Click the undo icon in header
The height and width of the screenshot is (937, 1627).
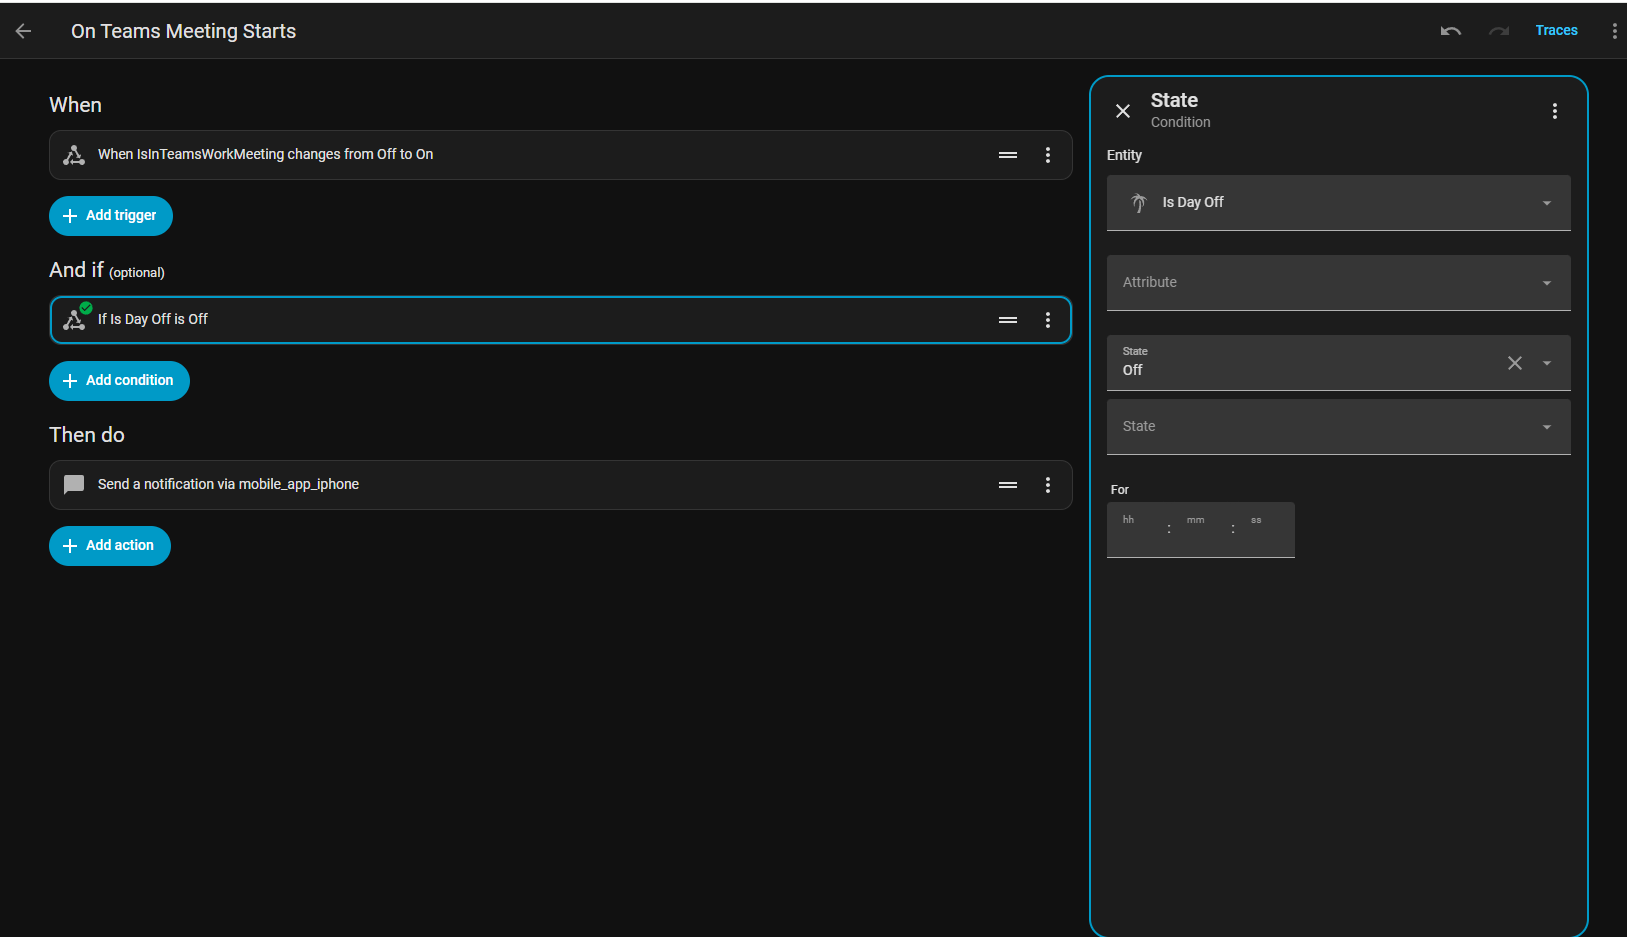click(1451, 31)
